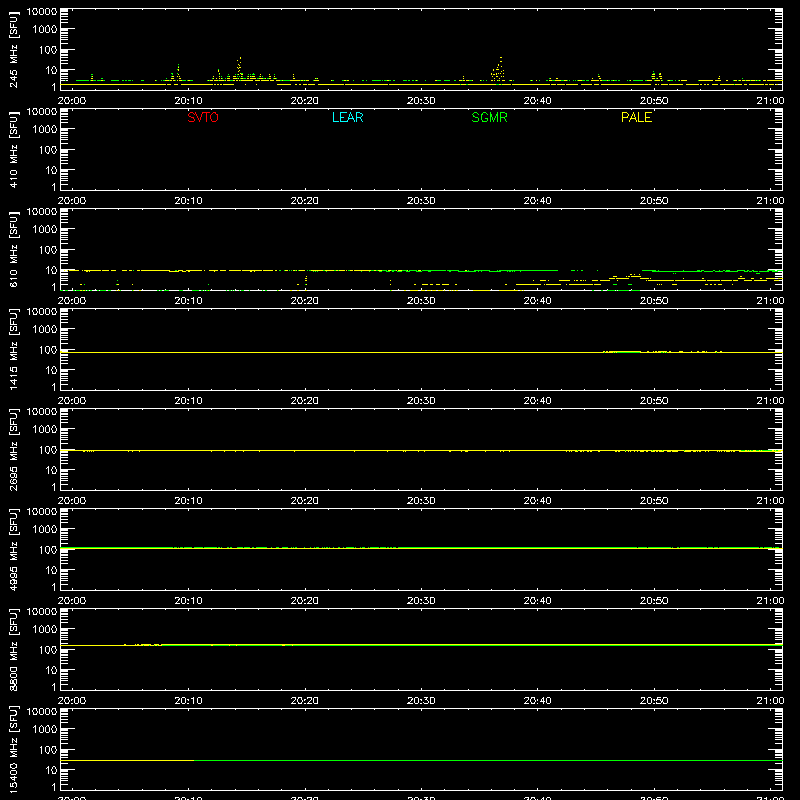Select the 410 MHz [SFU] axis title
This screenshot has width=800, height=800.
(14, 148)
